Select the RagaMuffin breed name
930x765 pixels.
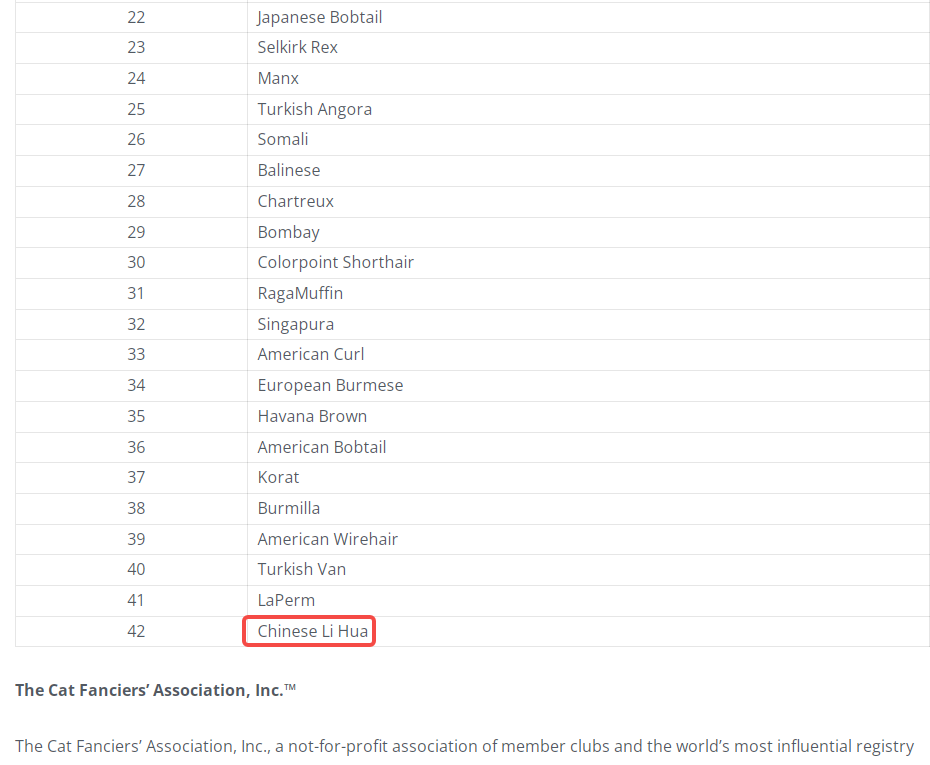click(300, 293)
